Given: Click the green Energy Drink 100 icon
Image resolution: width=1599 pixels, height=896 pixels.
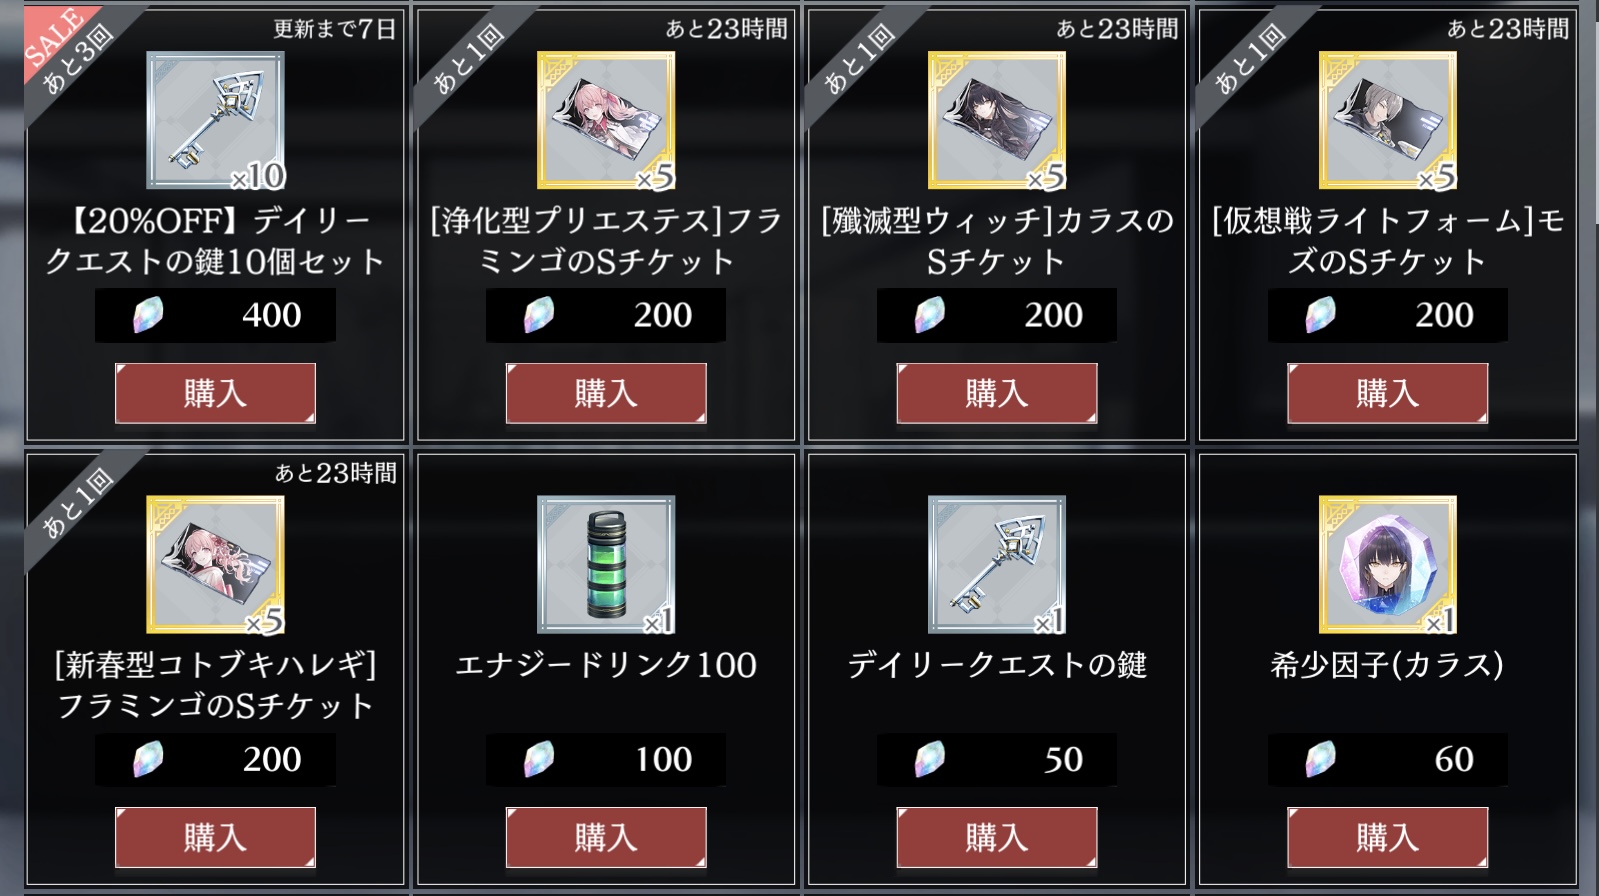Looking at the screenshot, I should pyautogui.click(x=606, y=565).
